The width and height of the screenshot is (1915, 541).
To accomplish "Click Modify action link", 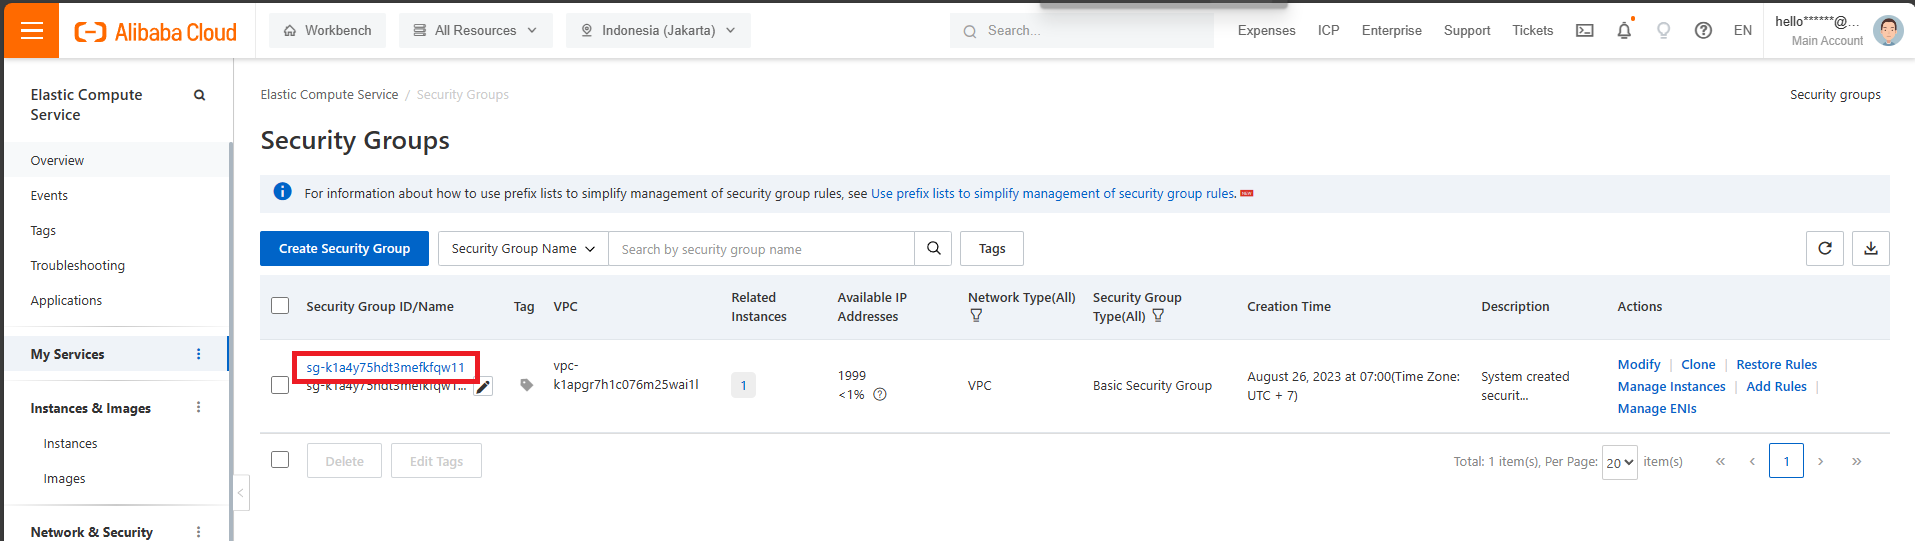I will click(x=1639, y=364).
